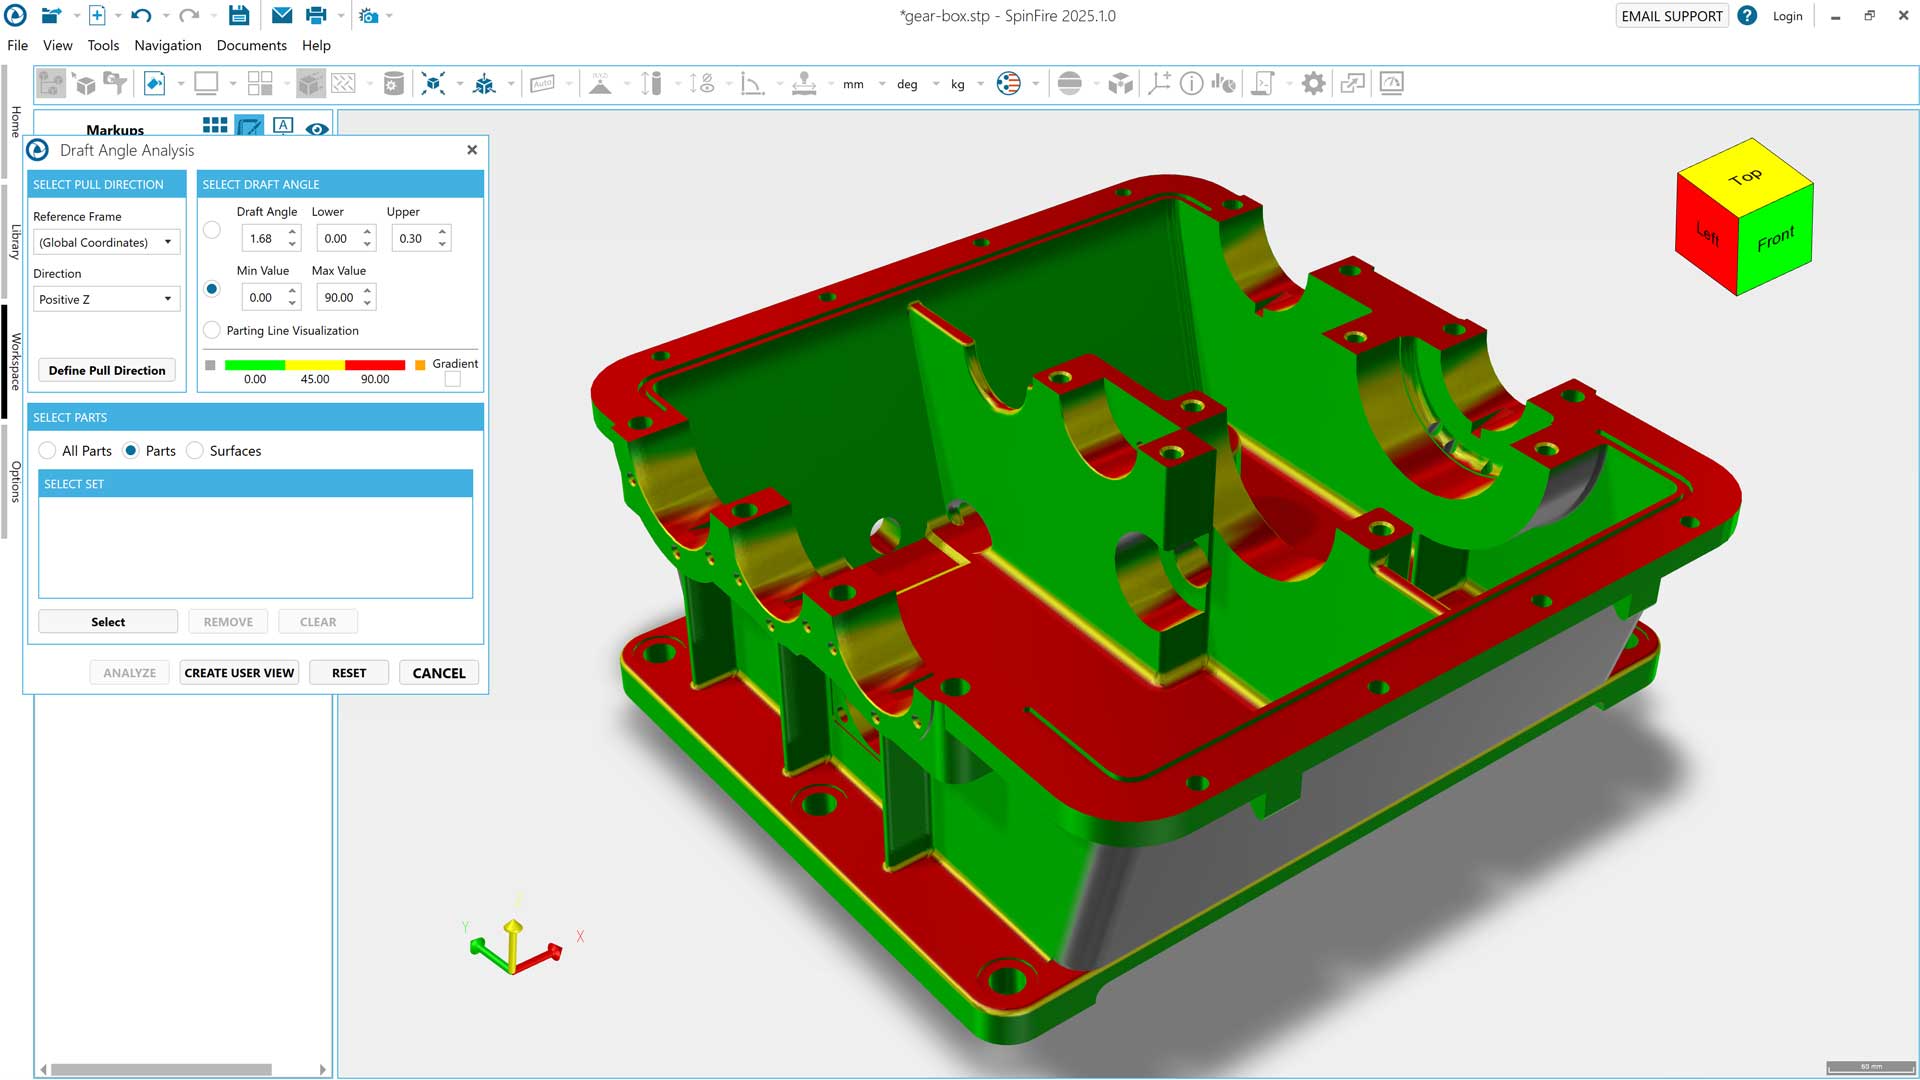Open the Documents menu
This screenshot has height=1080, width=1920.
tap(251, 45)
